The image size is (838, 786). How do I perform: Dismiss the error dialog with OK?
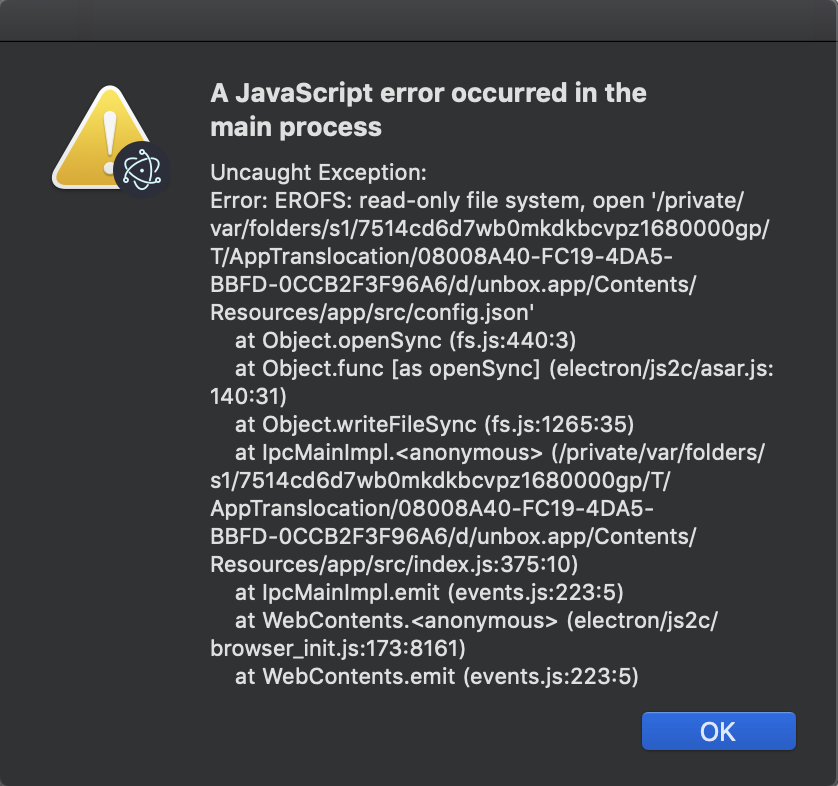pyautogui.click(x=718, y=731)
